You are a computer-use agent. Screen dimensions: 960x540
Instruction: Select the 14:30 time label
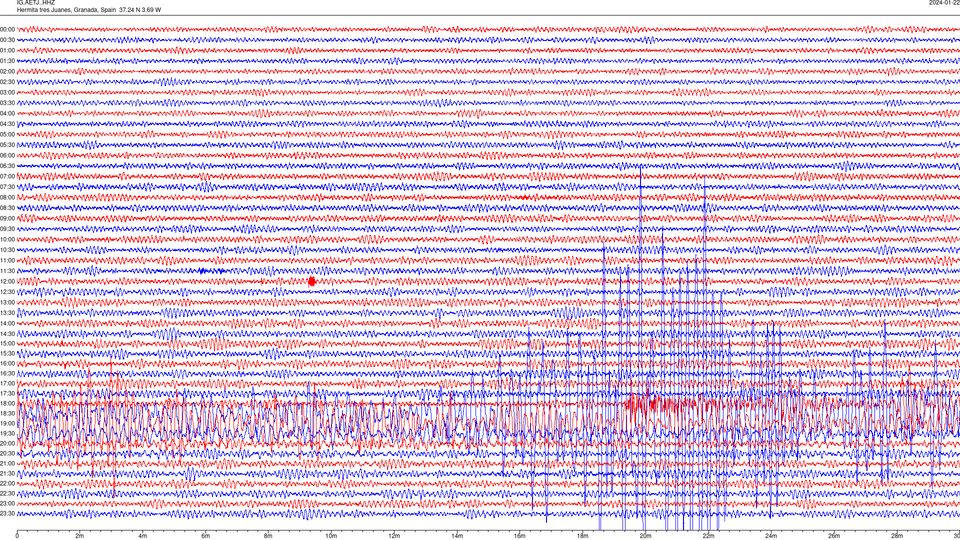click(x=7, y=334)
